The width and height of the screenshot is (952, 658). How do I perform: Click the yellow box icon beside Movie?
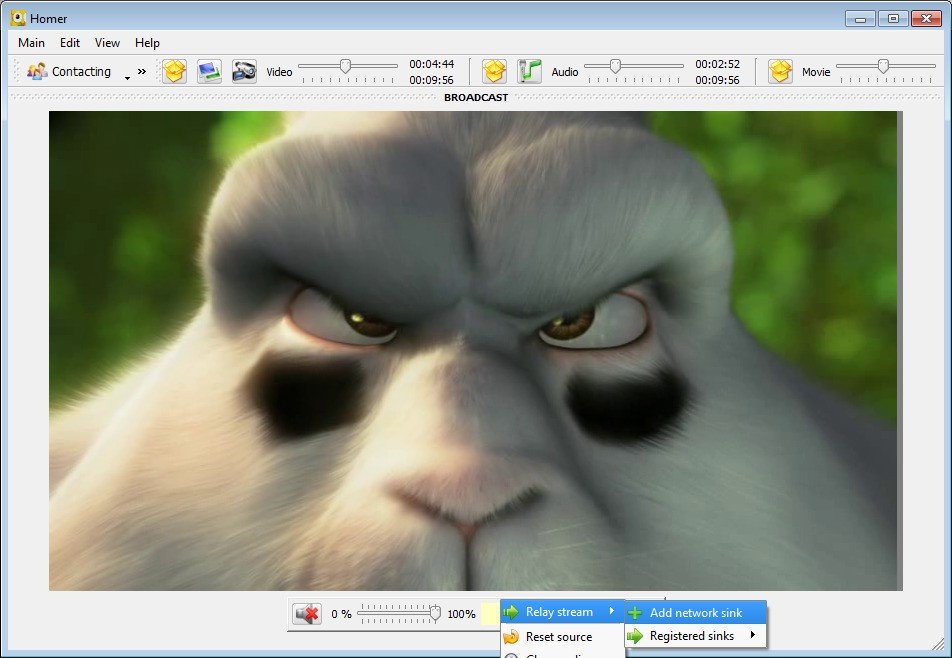[x=780, y=71]
